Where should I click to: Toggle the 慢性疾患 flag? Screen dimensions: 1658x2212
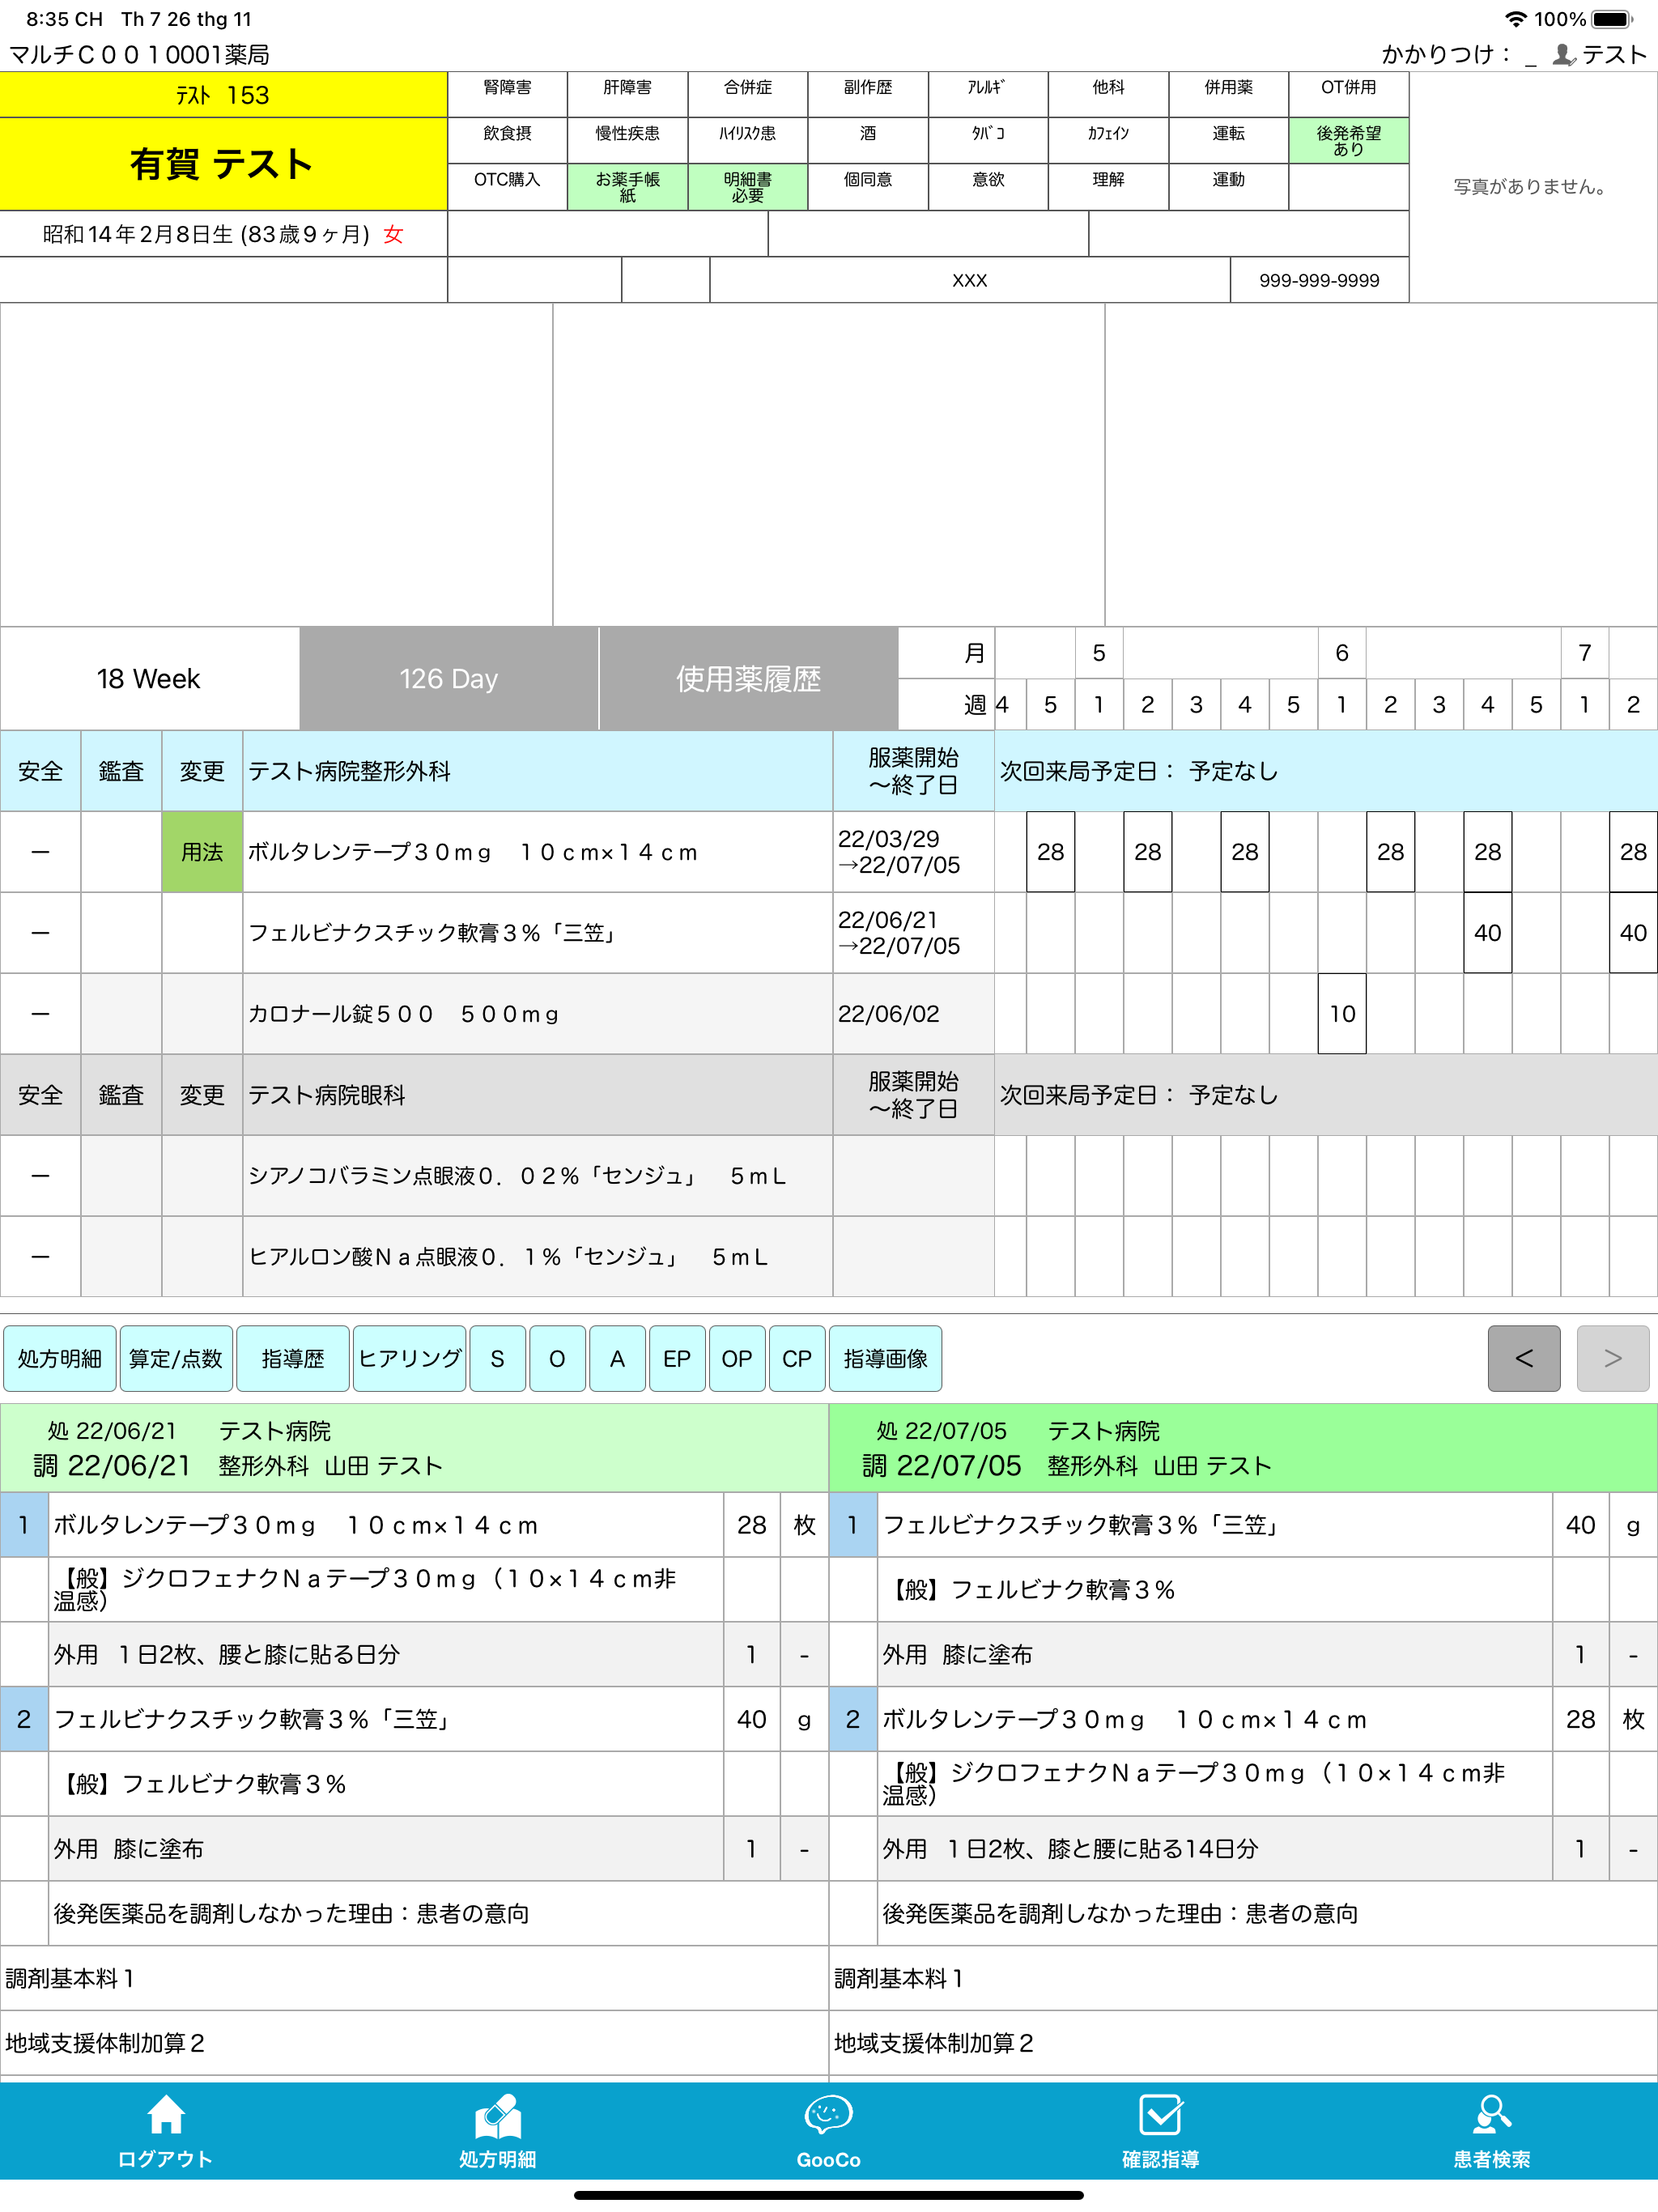627,140
